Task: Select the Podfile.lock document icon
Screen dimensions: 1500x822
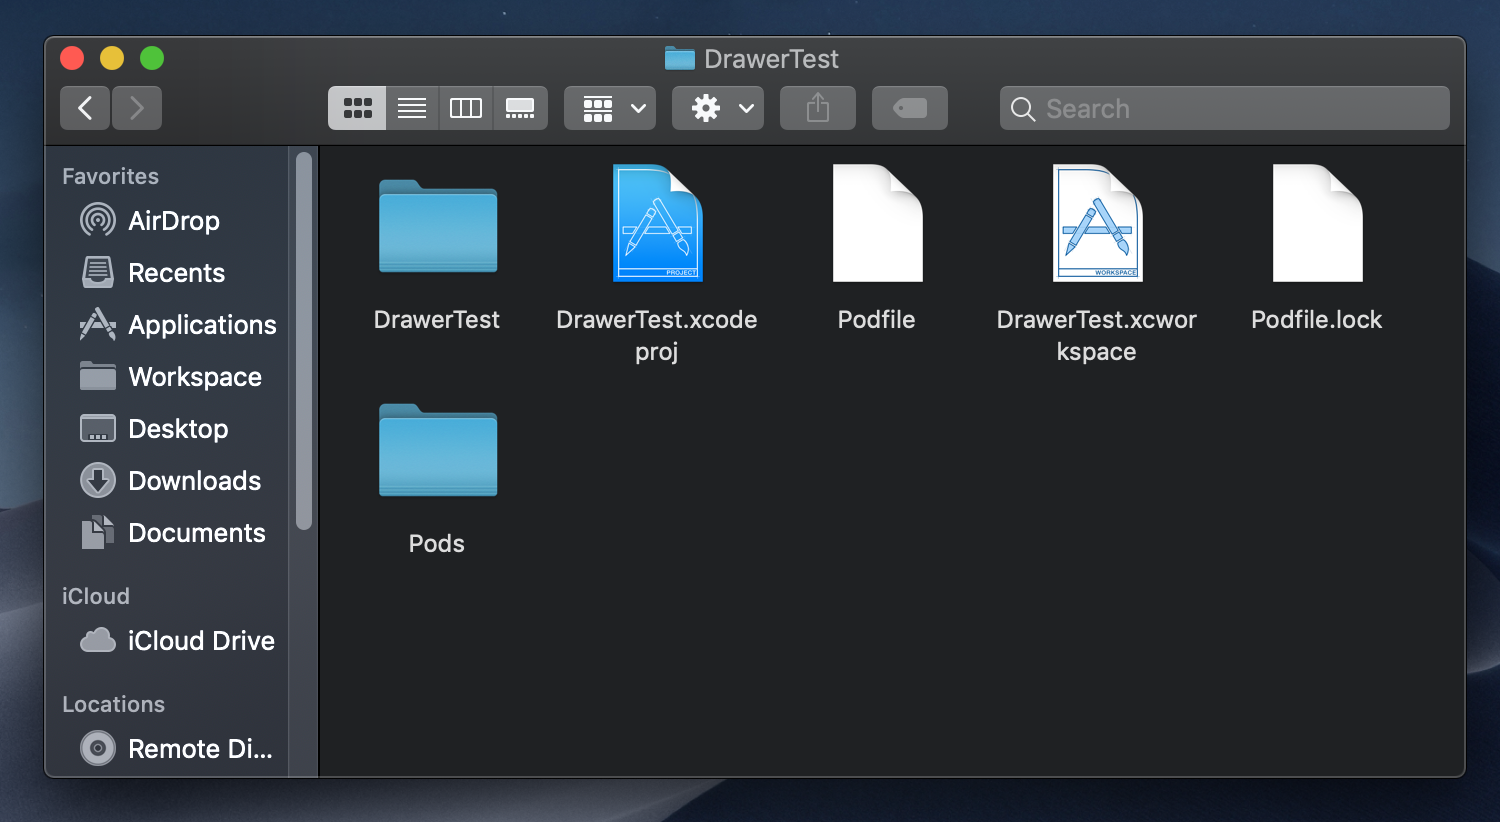Action: pyautogui.click(x=1317, y=223)
